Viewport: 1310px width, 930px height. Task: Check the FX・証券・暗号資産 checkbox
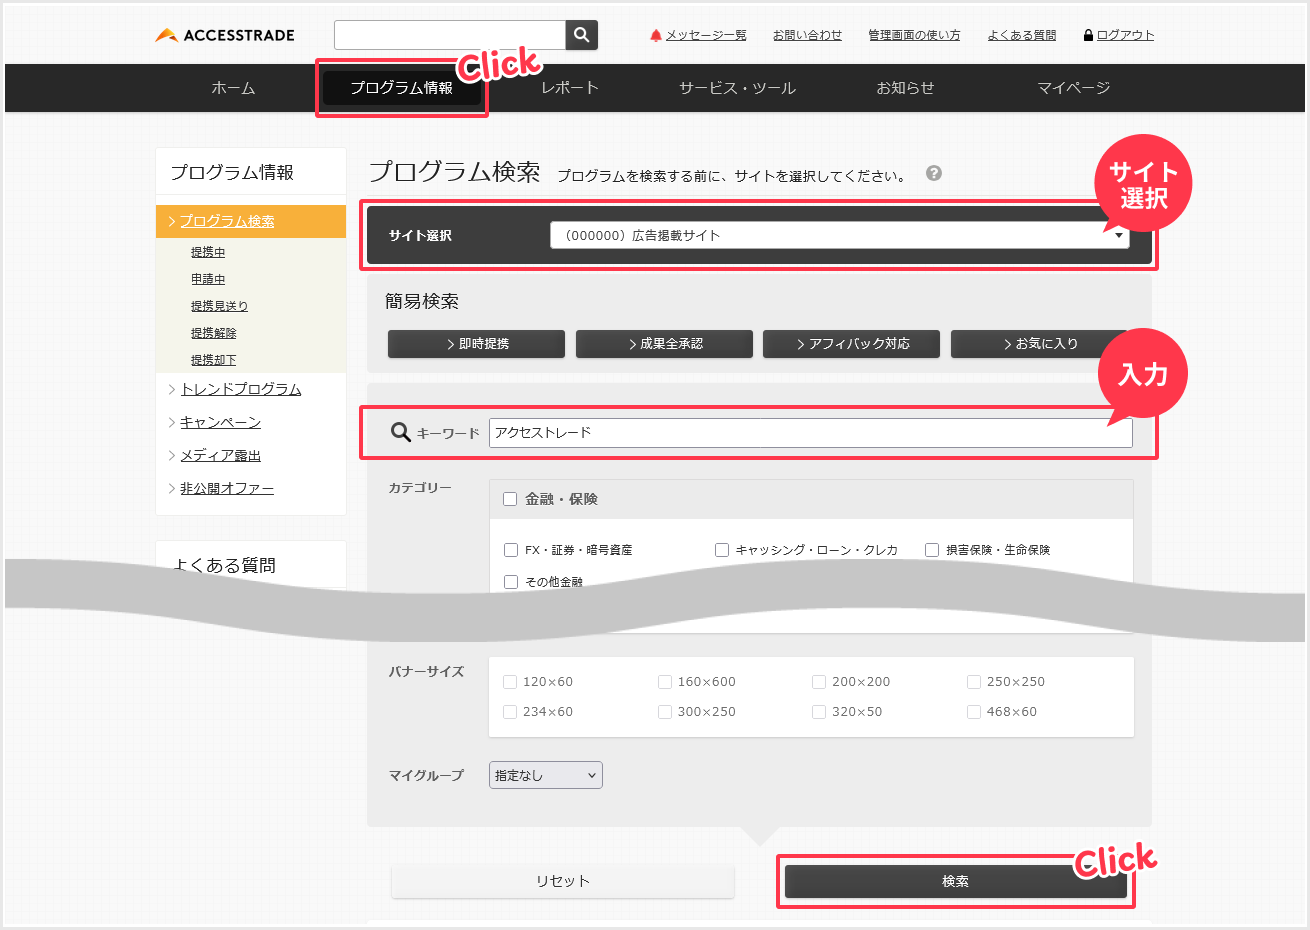(511, 550)
